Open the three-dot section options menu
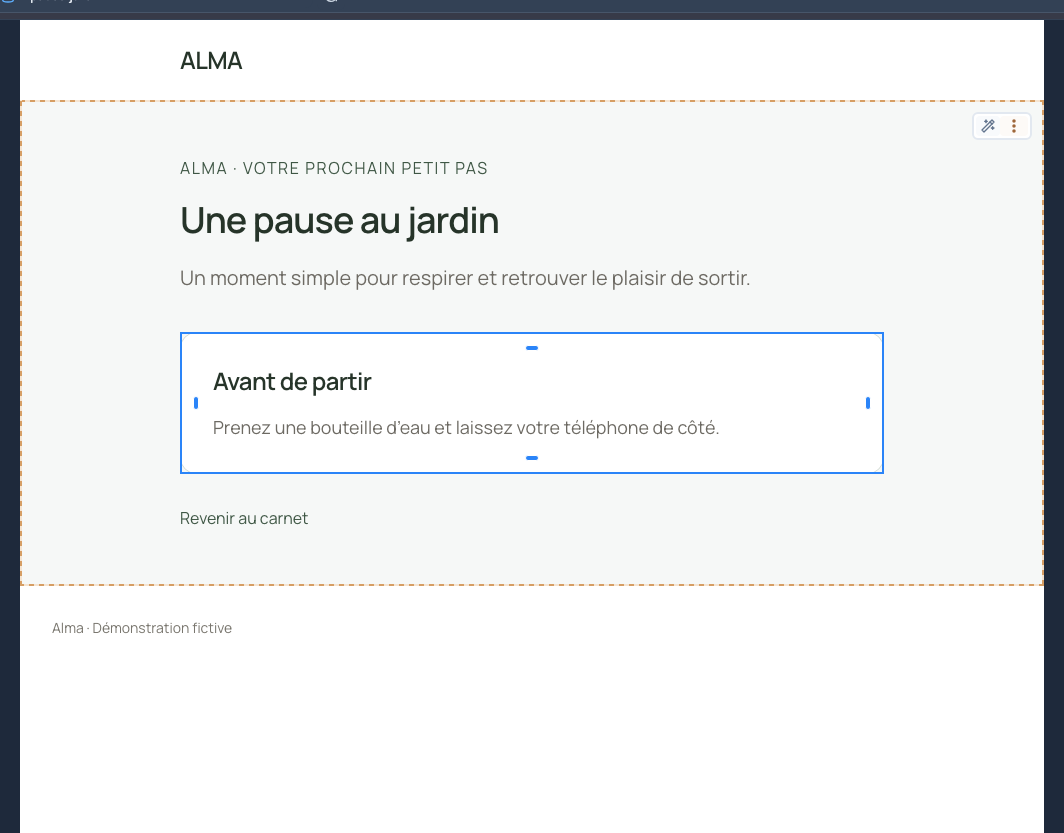The height and width of the screenshot is (833, 1064). click(1014, 126)
